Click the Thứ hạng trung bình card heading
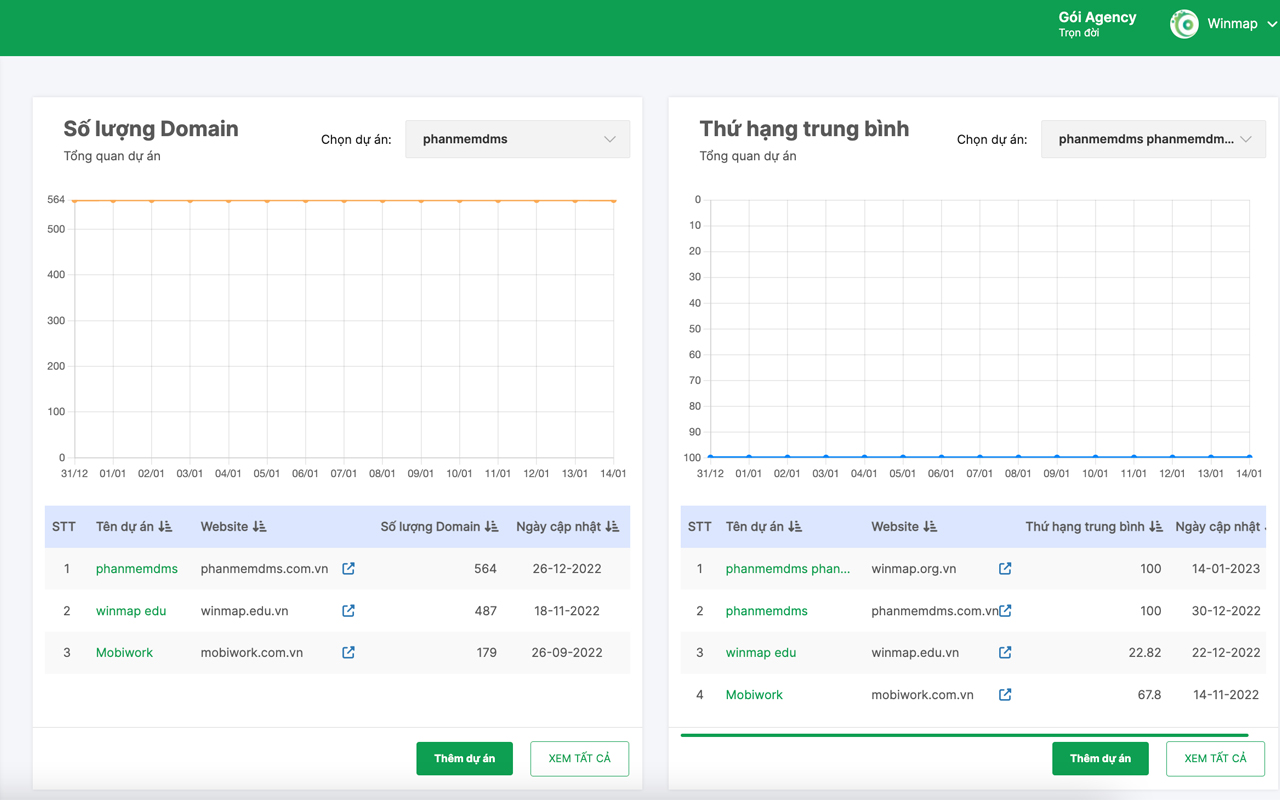This screenshot has width=1280, height=800. [x=804, y=128]
